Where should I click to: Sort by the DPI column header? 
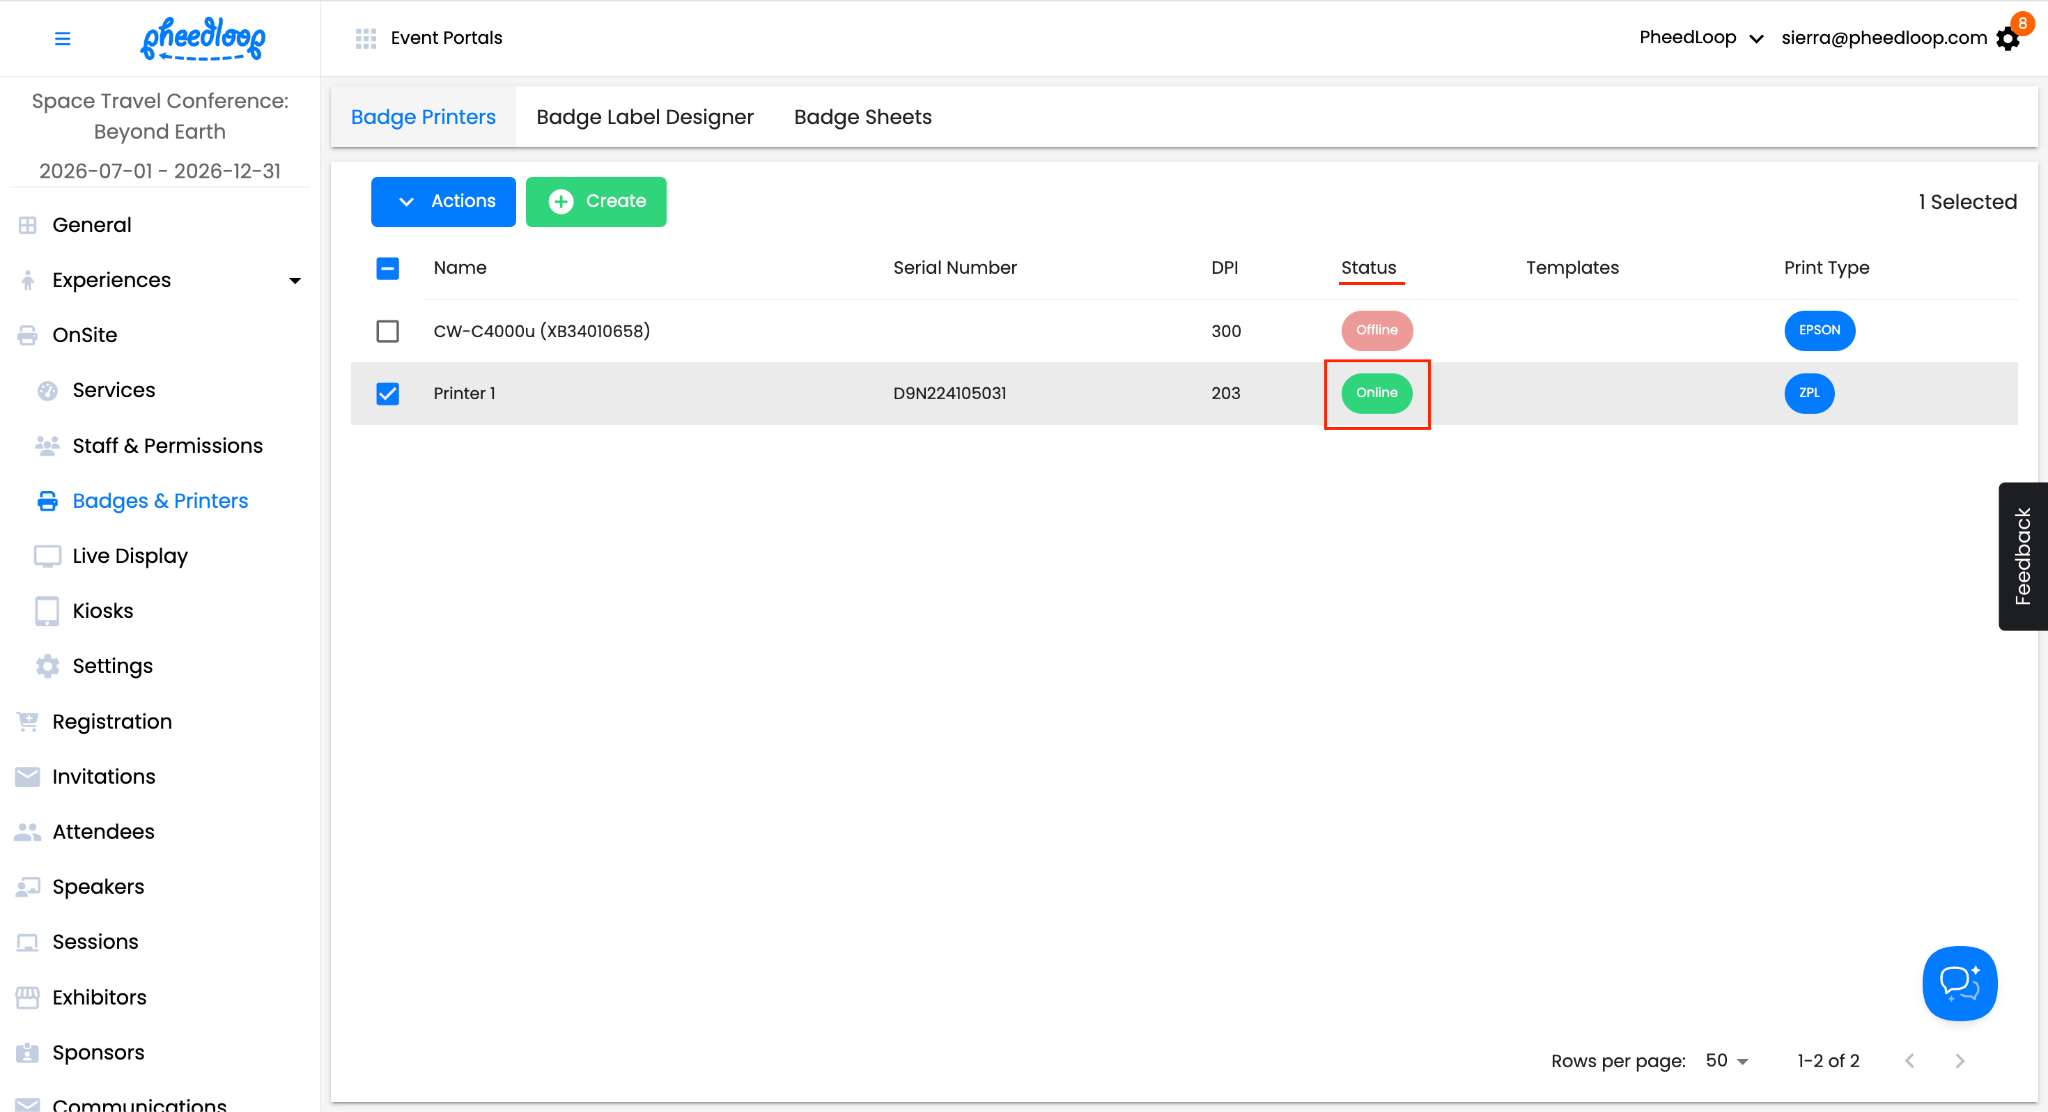point(1225,268)
